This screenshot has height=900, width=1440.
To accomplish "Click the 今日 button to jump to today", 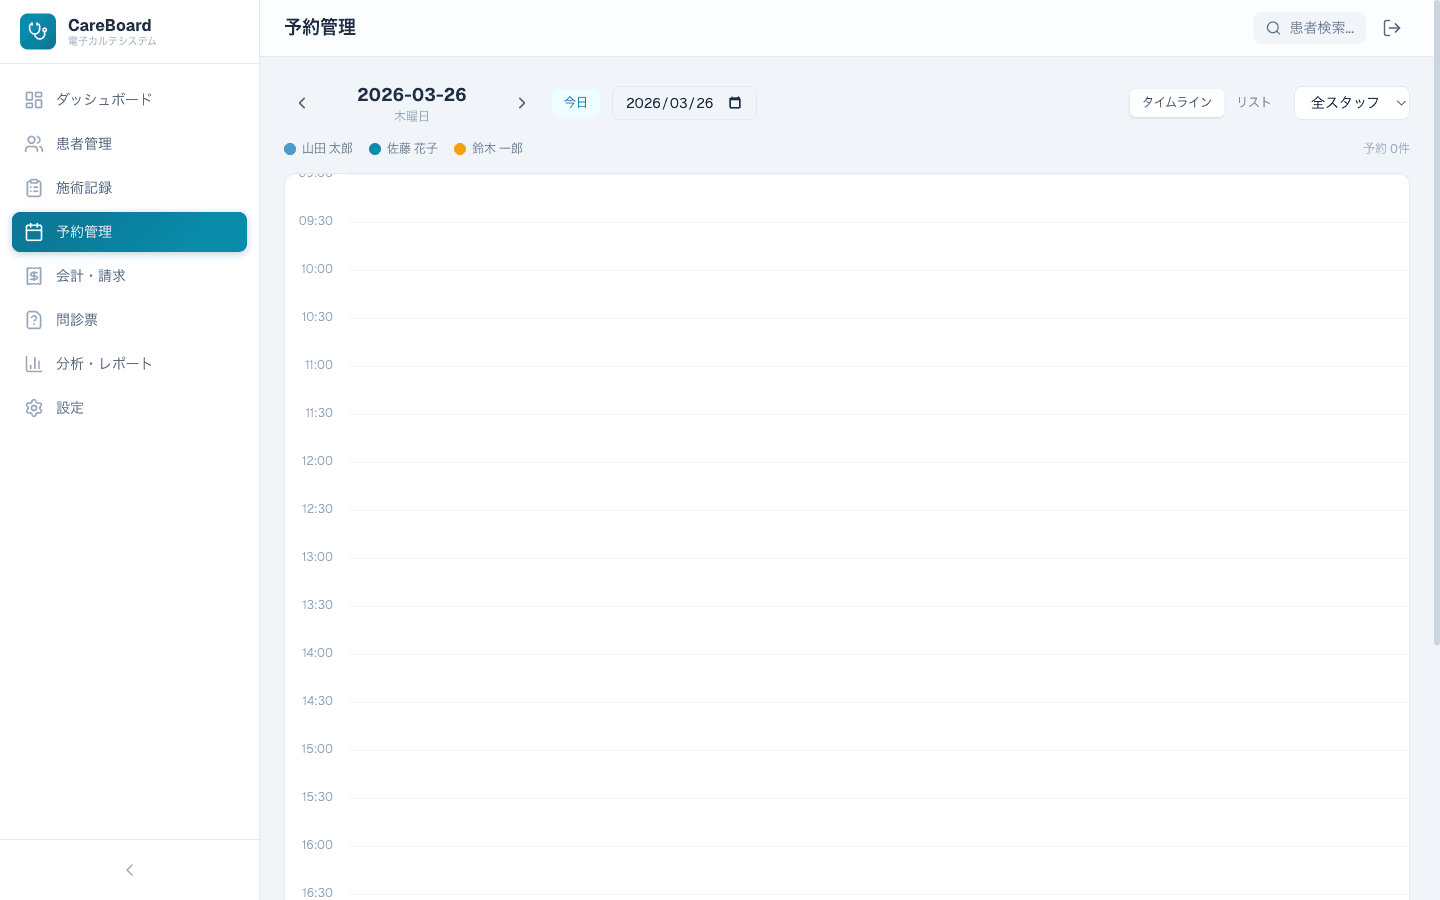I will pos(576,102).
